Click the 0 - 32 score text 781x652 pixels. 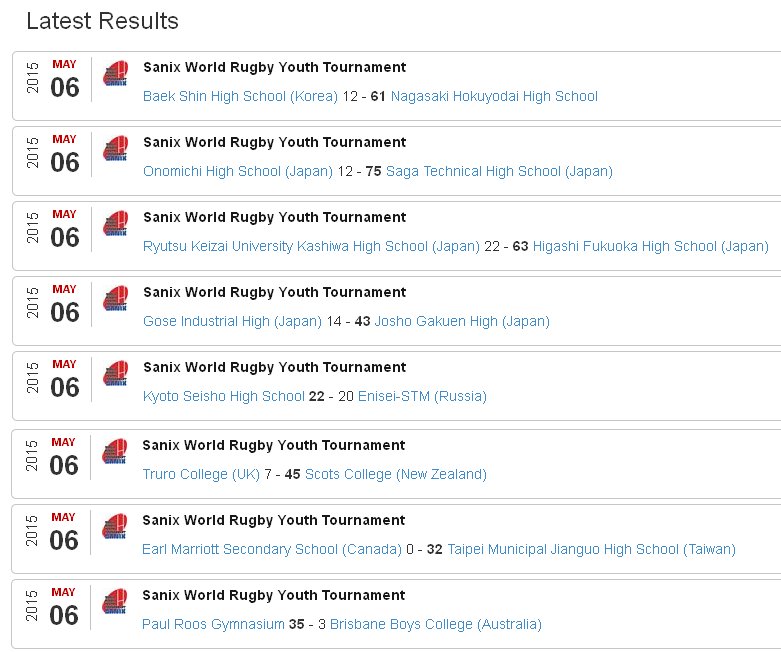click(424, 549)
